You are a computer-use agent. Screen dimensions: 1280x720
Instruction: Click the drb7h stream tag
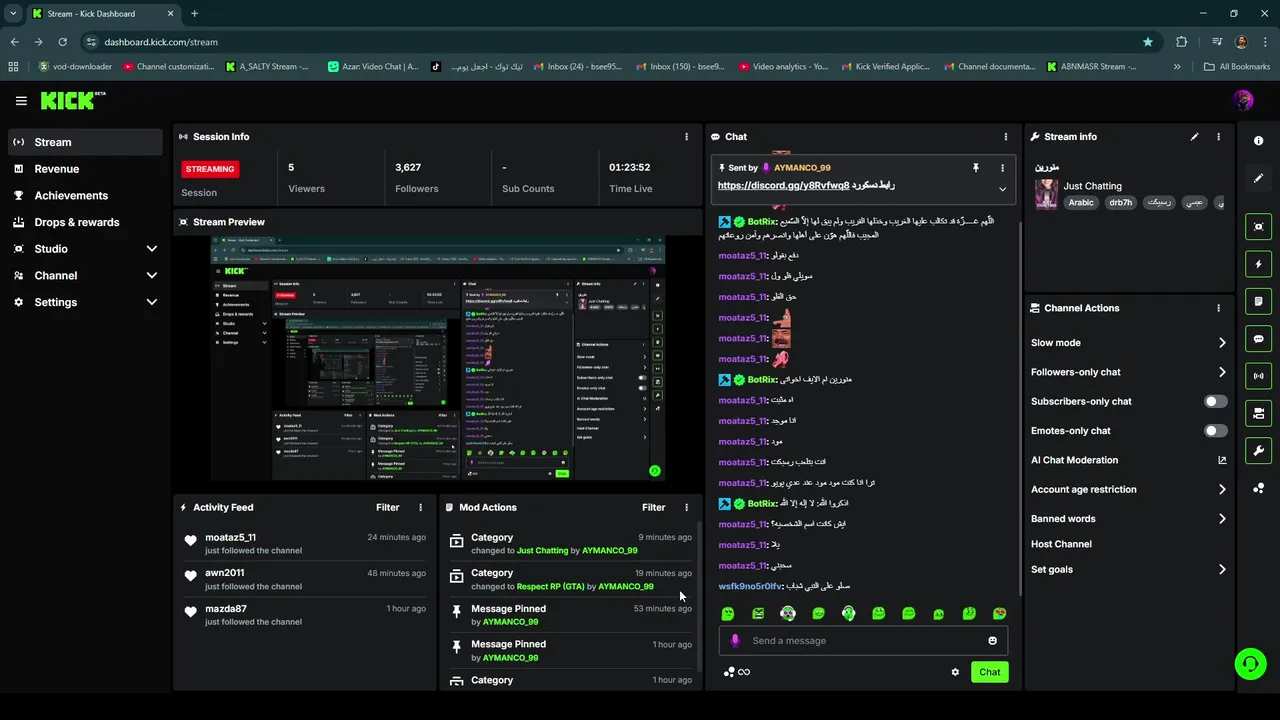[1121, 203]
